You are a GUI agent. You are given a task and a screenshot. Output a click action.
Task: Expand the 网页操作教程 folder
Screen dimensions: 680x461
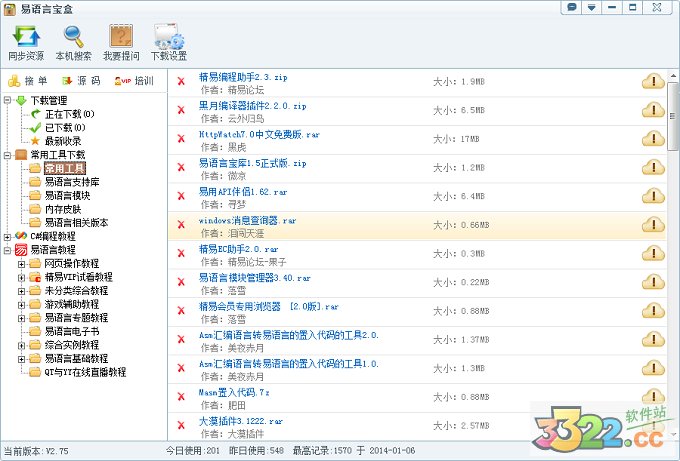[x=21, y=264]
